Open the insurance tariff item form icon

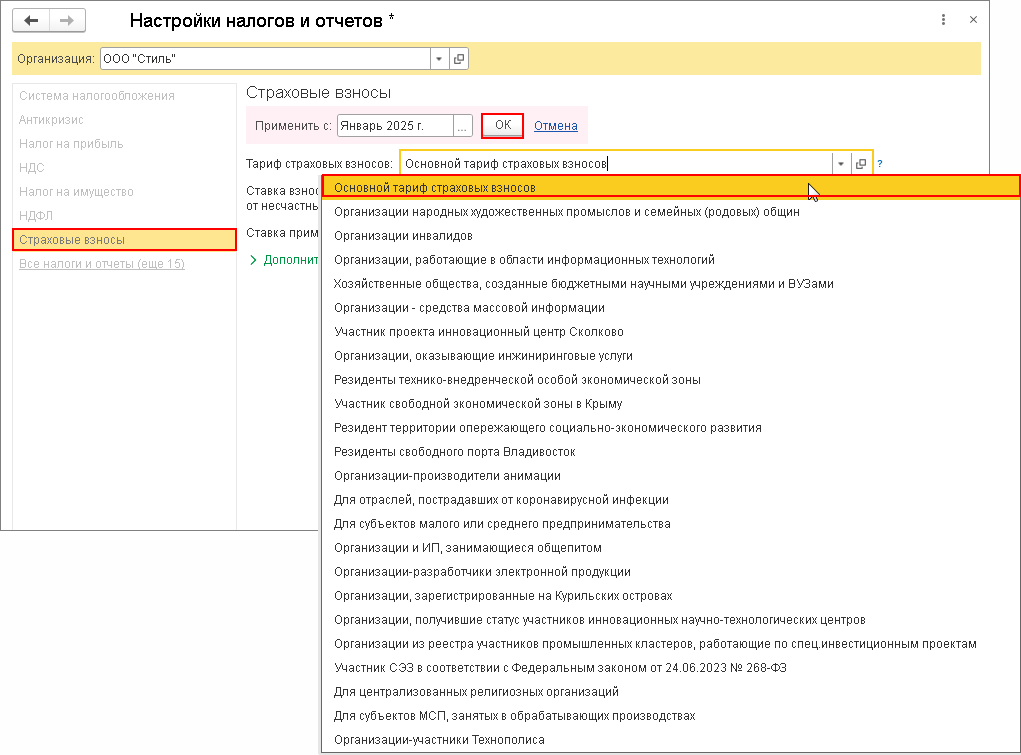point(860,164)
